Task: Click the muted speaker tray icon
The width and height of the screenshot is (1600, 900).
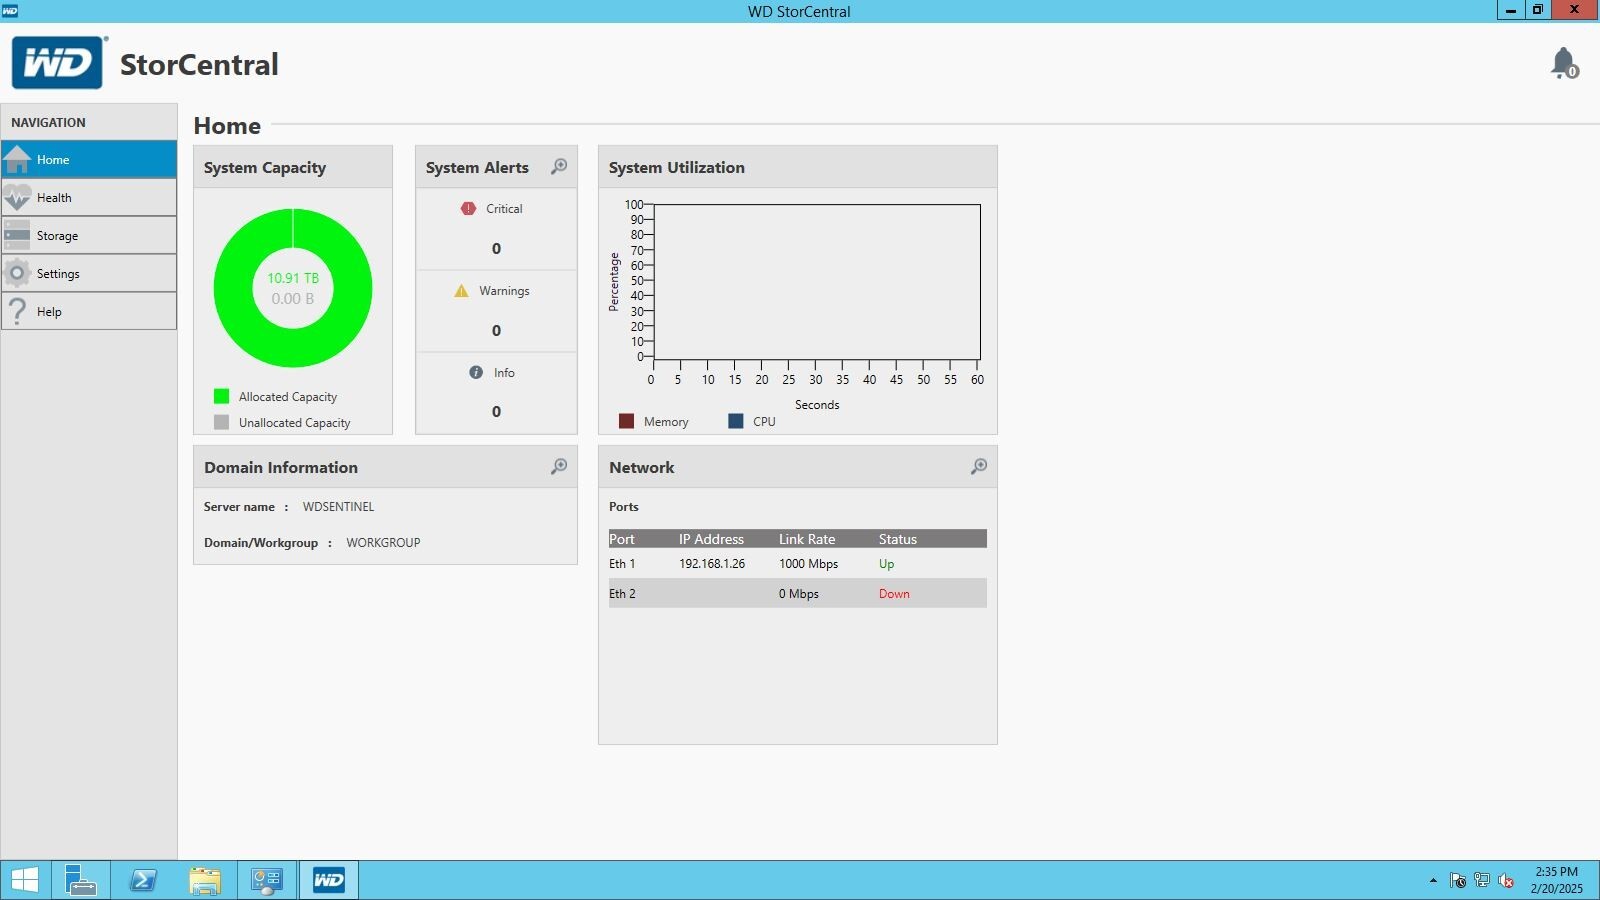Action: point(1506,881)
